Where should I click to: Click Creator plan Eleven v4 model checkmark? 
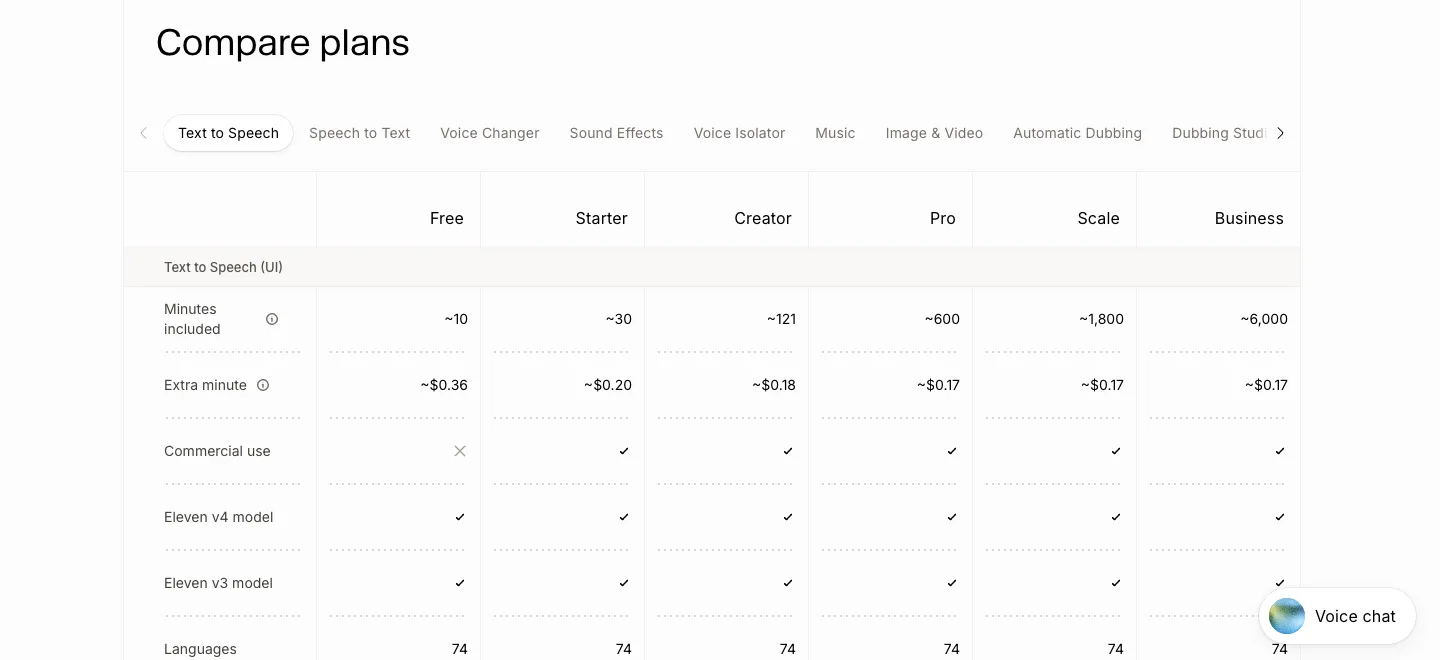pos(788,517)
